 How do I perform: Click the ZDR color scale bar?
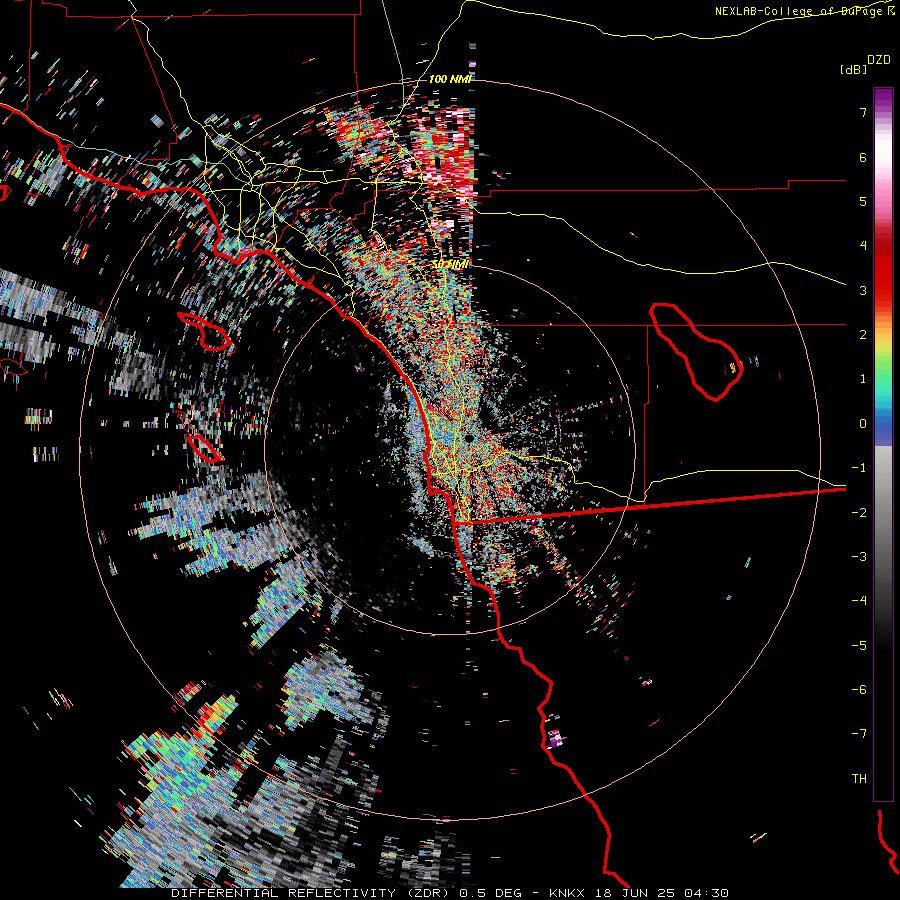coord(883,444)
